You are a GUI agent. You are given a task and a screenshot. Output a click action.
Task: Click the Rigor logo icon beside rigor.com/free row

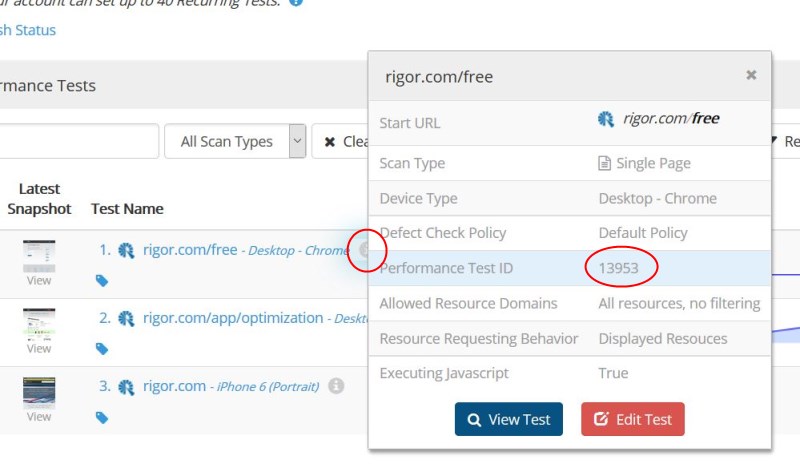126,250
